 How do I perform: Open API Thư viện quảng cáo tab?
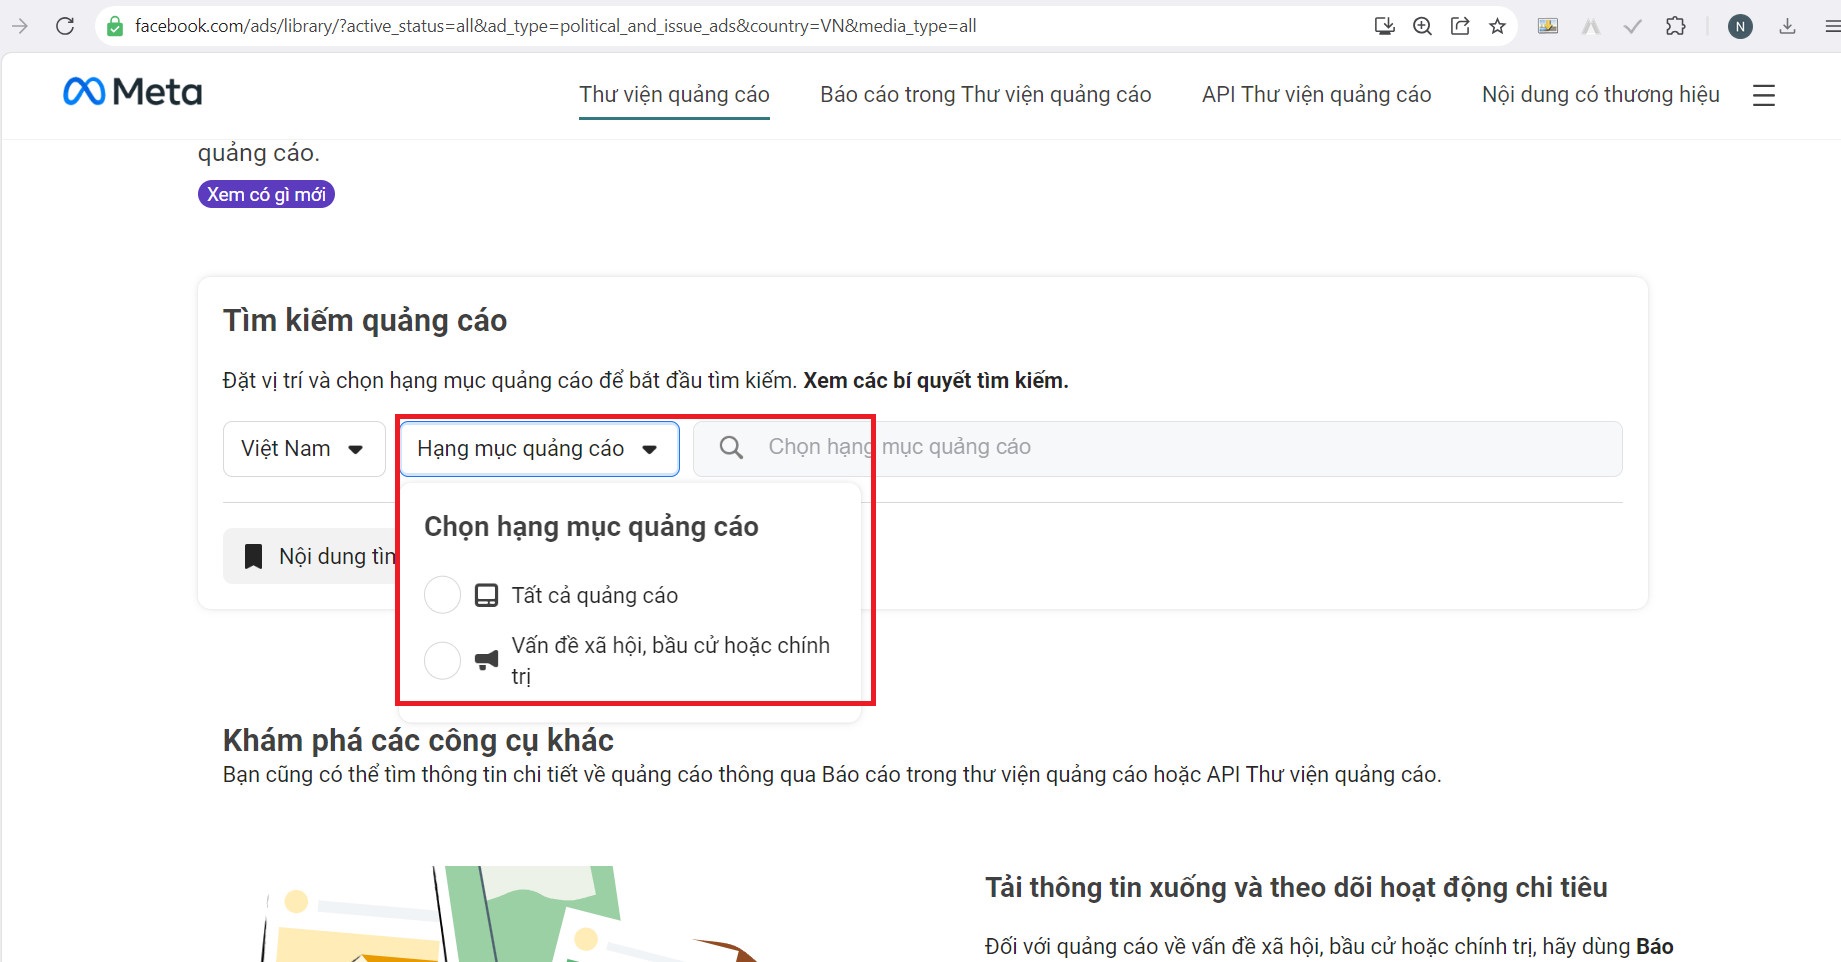coord(1316,95)
